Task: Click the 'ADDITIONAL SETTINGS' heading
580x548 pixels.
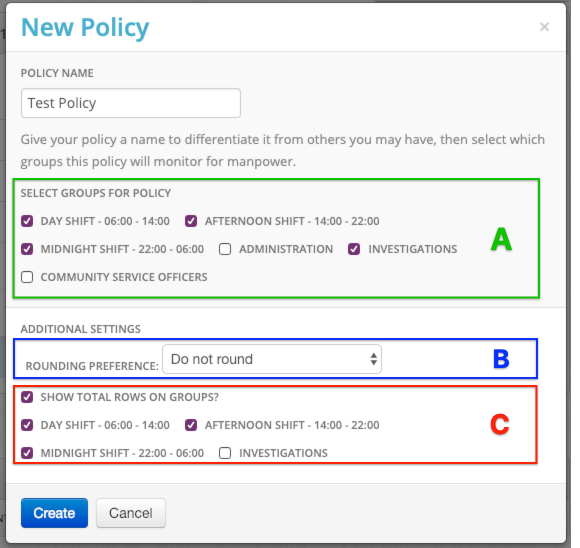Action: coord(81,329)
